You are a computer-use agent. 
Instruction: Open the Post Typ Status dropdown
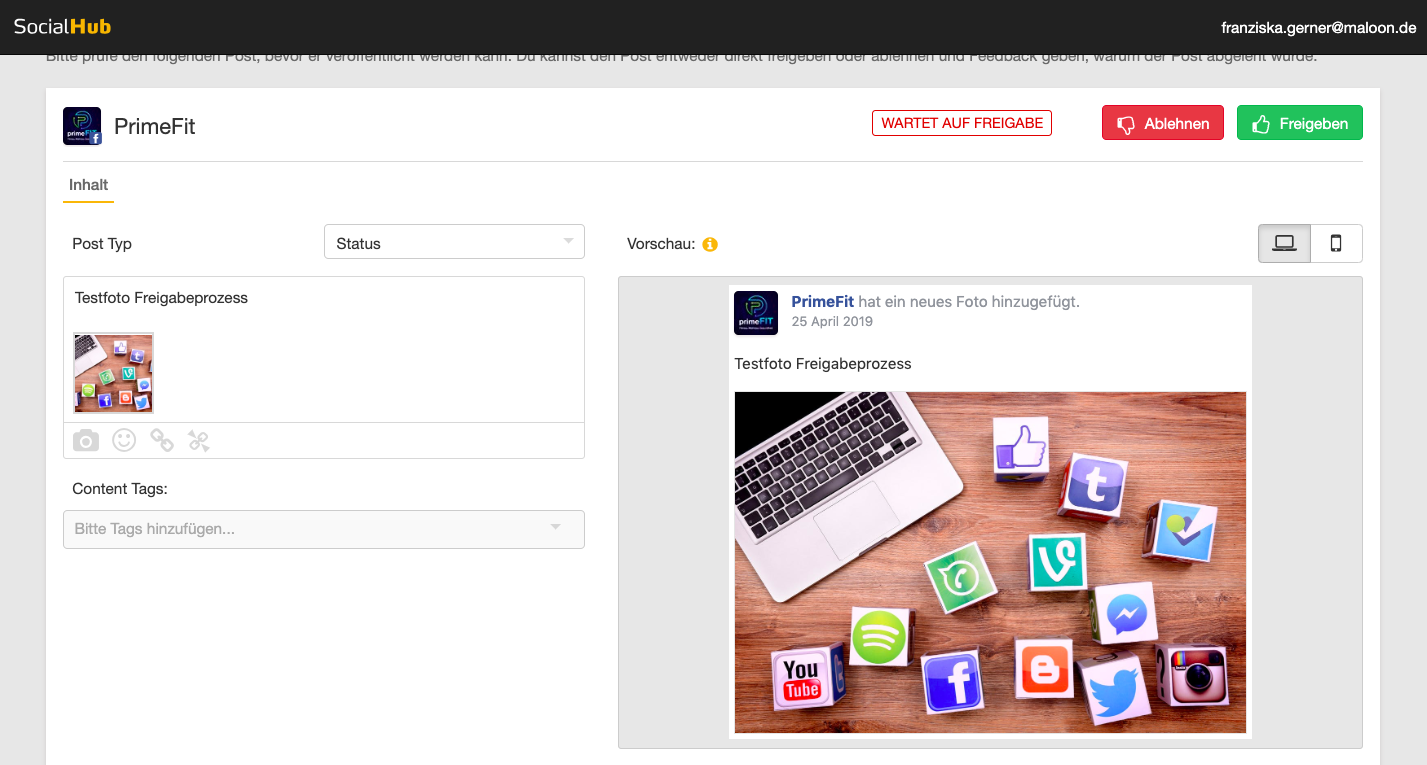tap(454, 243)
